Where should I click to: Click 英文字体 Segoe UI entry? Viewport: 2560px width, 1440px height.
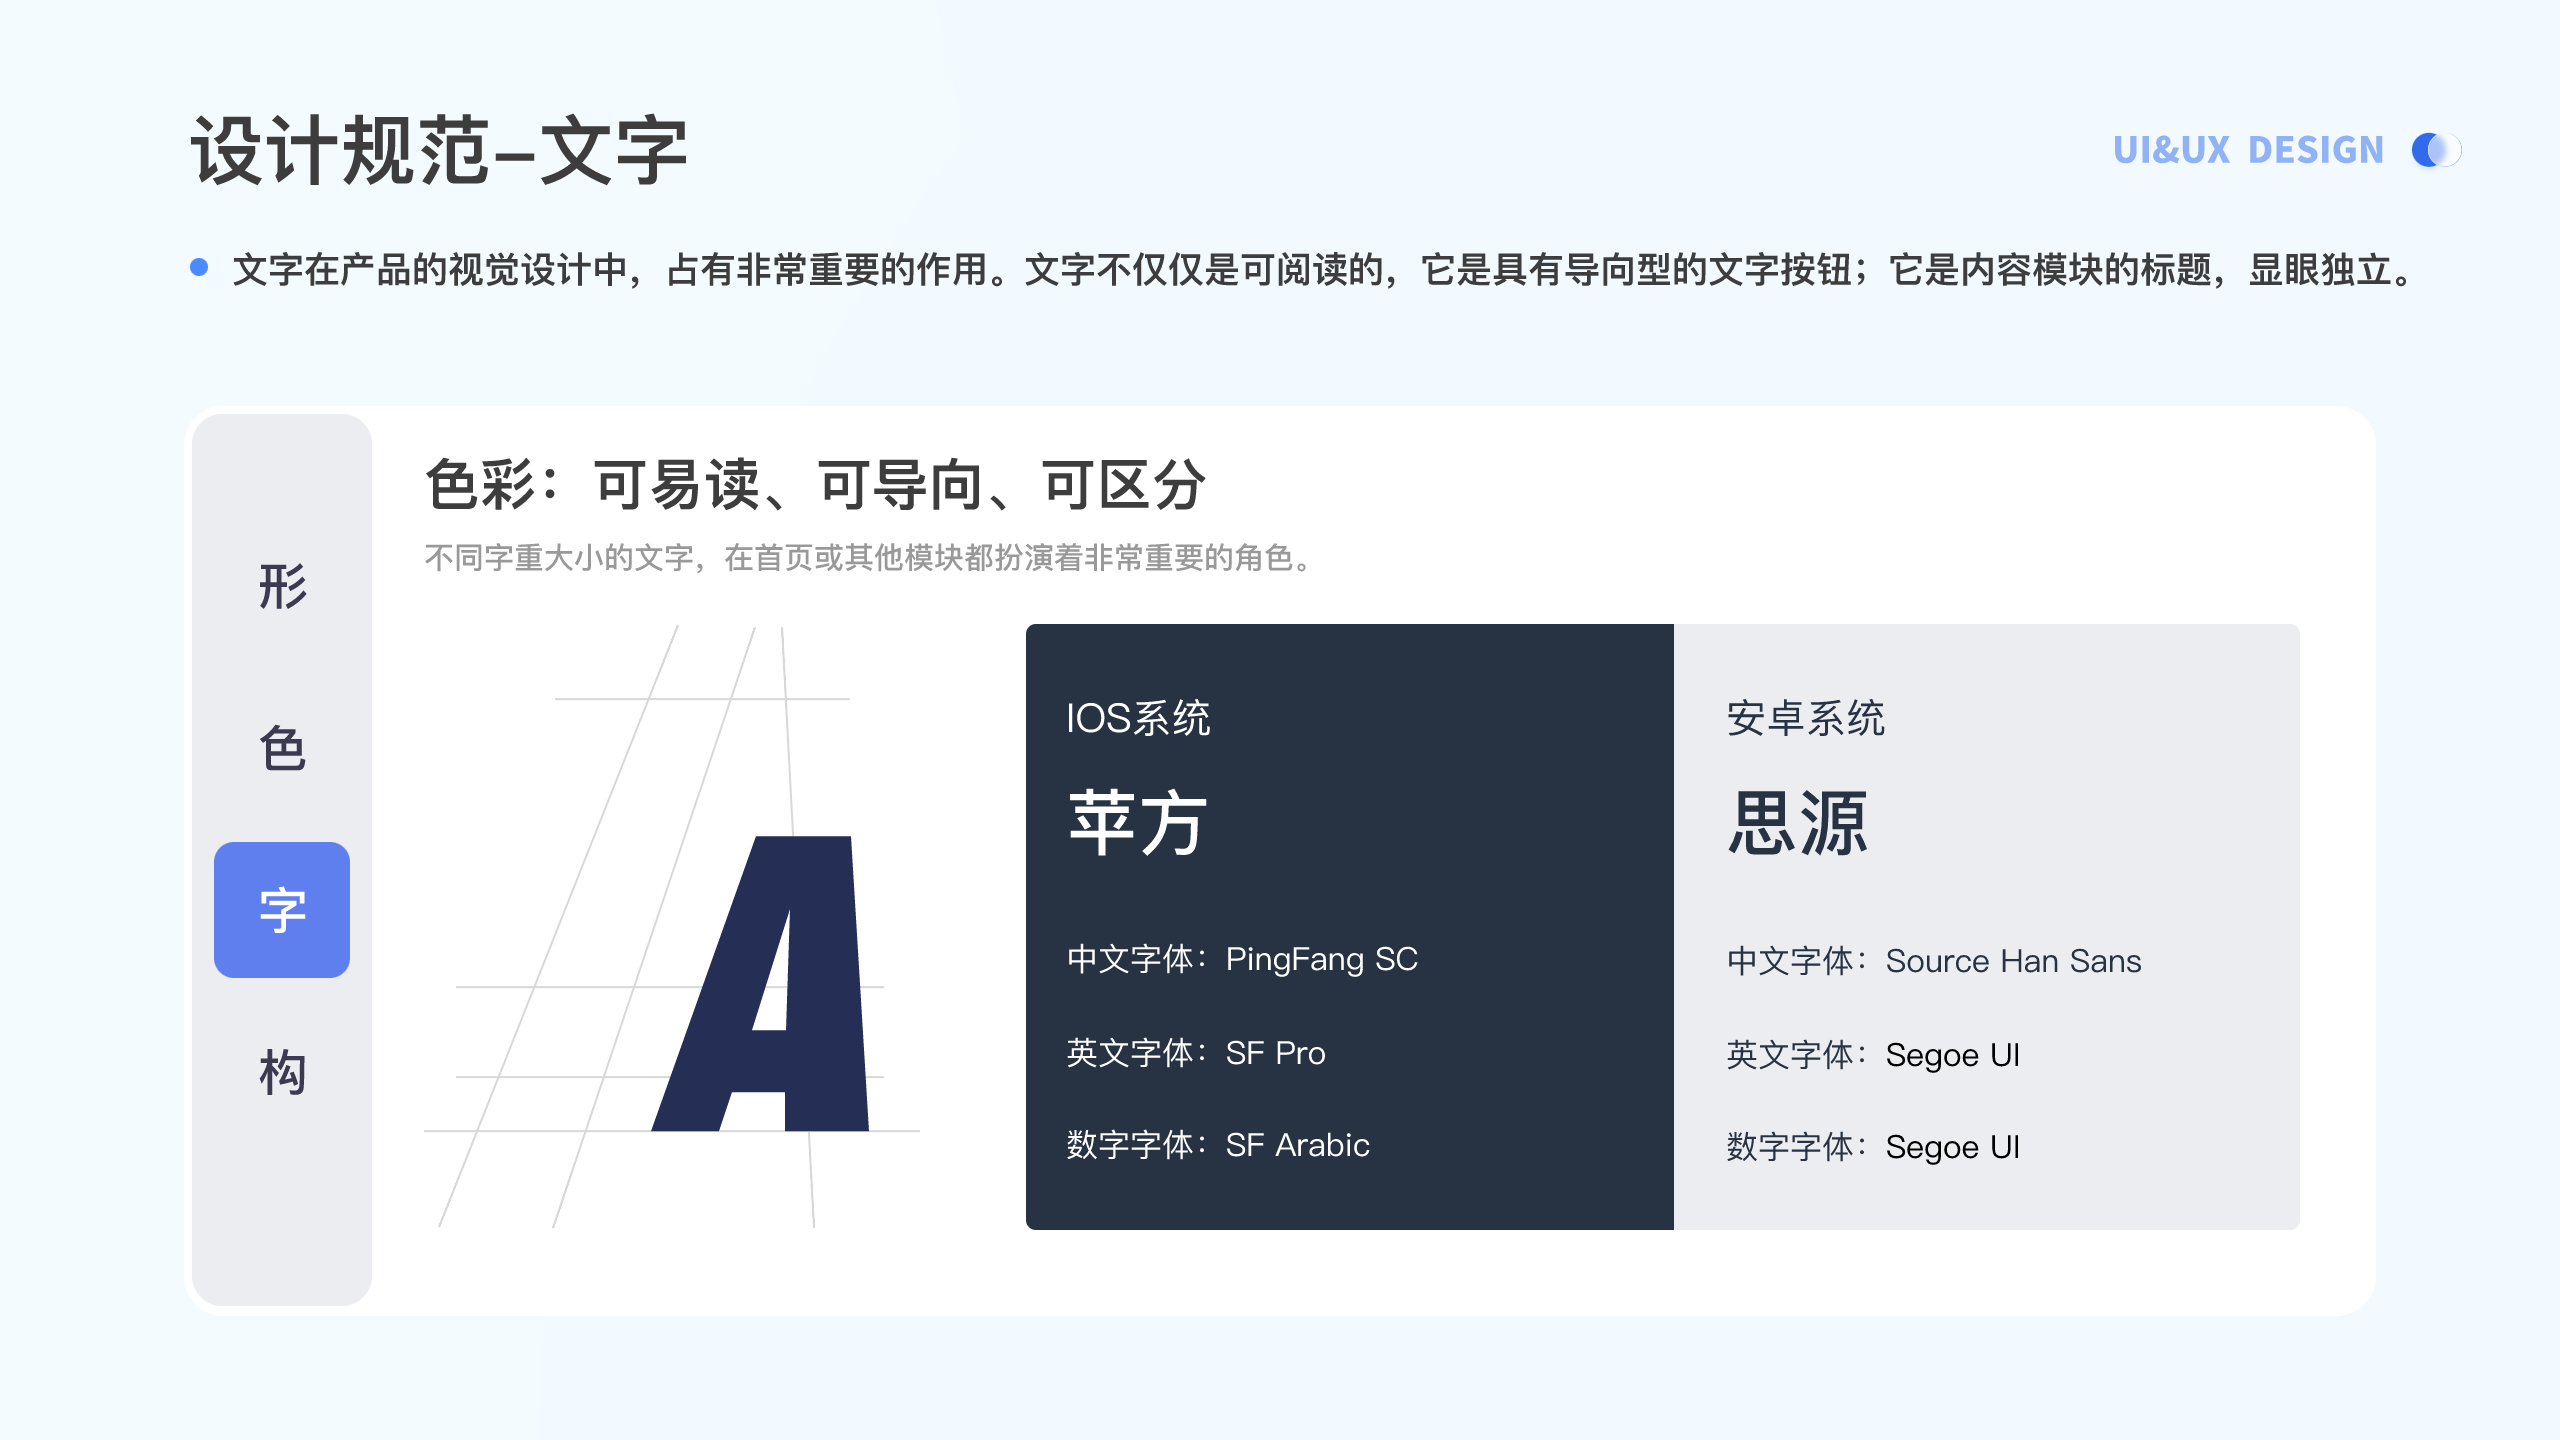tap(1952, 1055)
